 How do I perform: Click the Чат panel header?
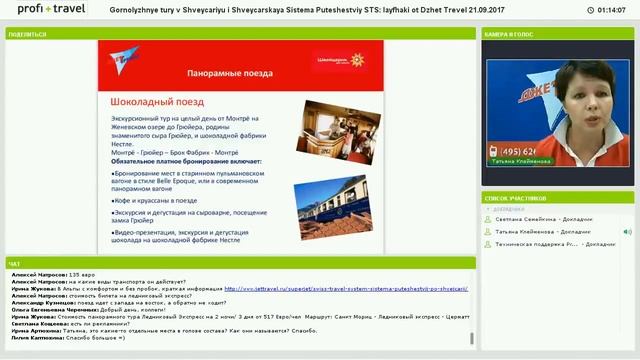click(240, 263)
